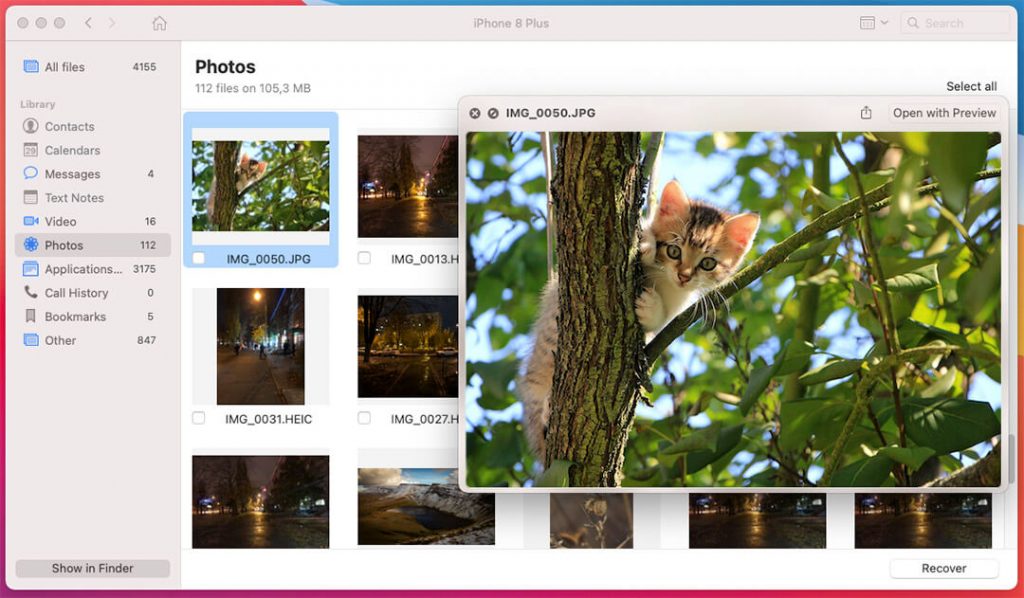This screenshot has width=1024, height=598.
Task: Click Select all above the photo grid
Action: click(971, 86)
